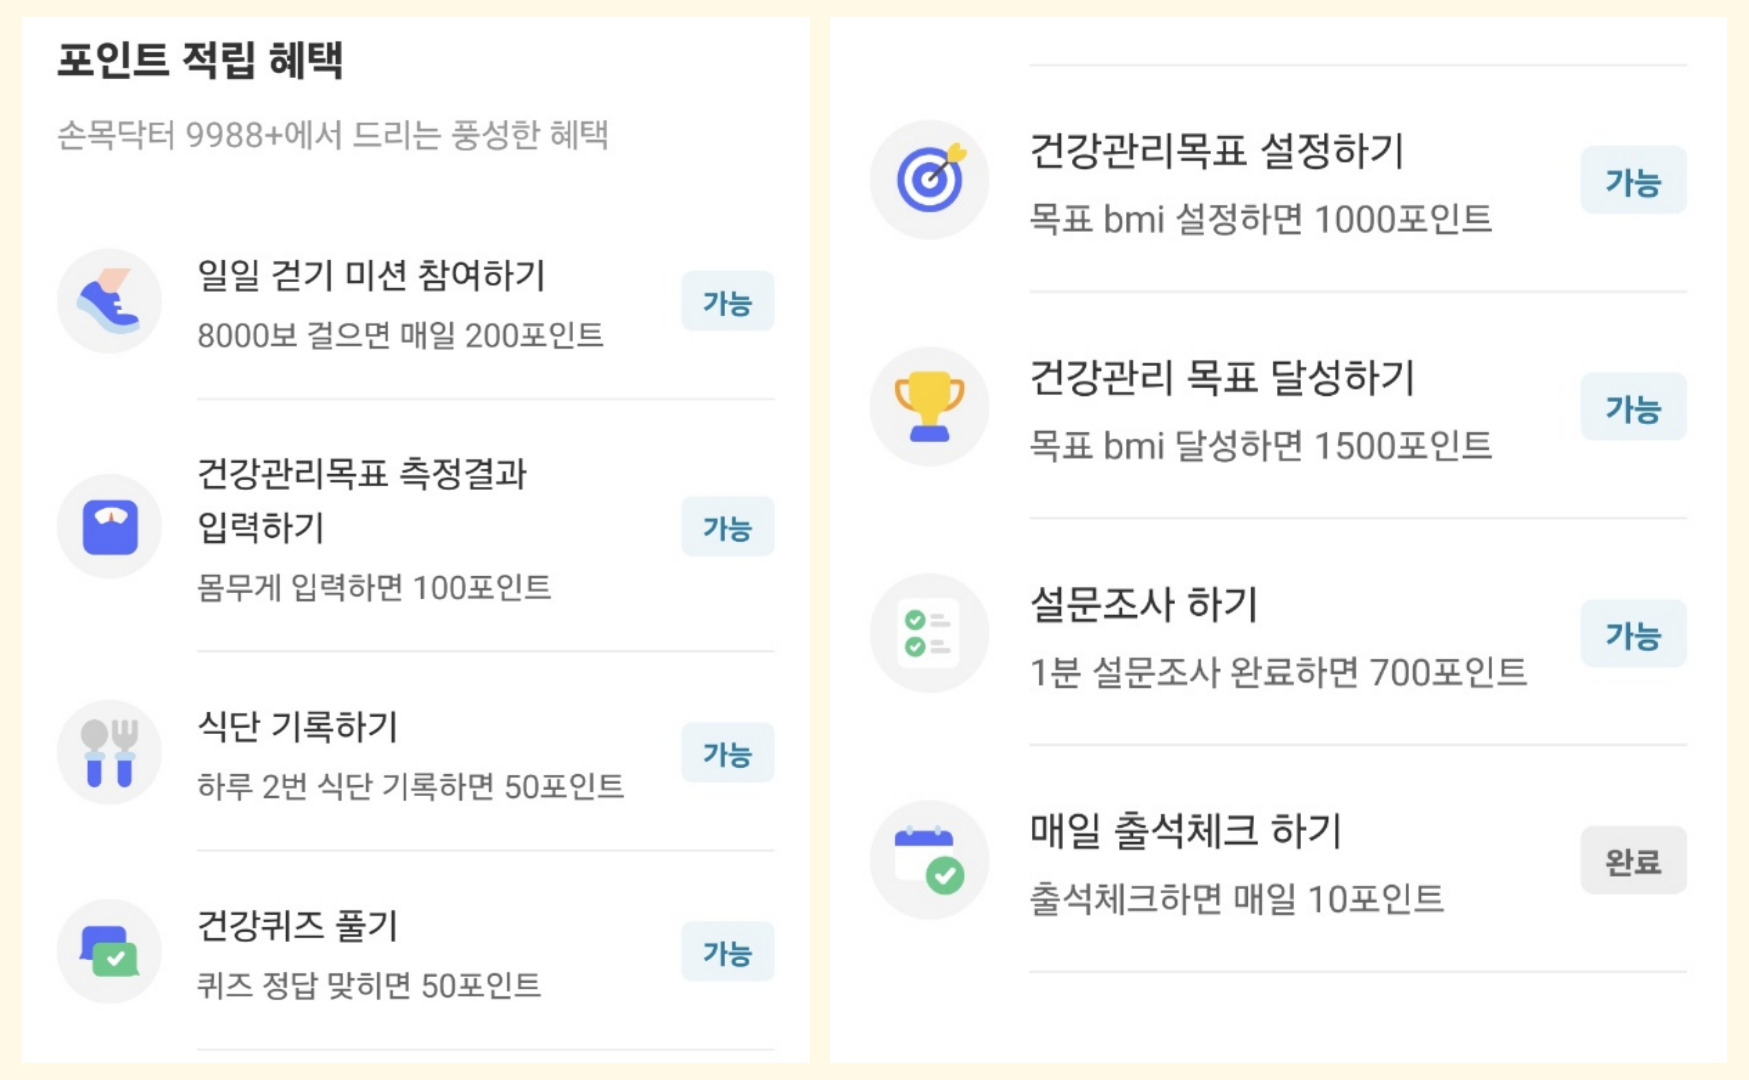Click 가능 beside 건강퀴즈 풀기
Screen dimensions: 1749x1080
pos(727,952)
